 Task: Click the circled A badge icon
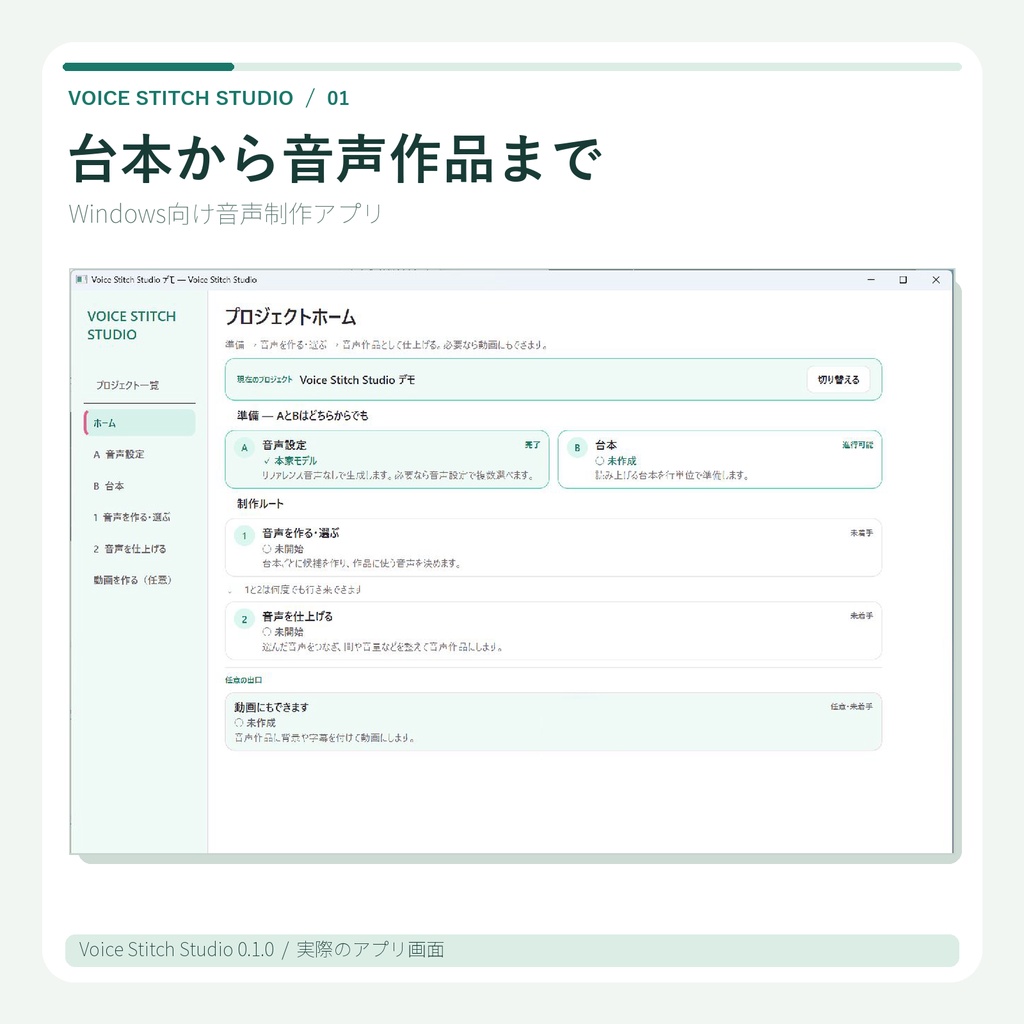244,448
